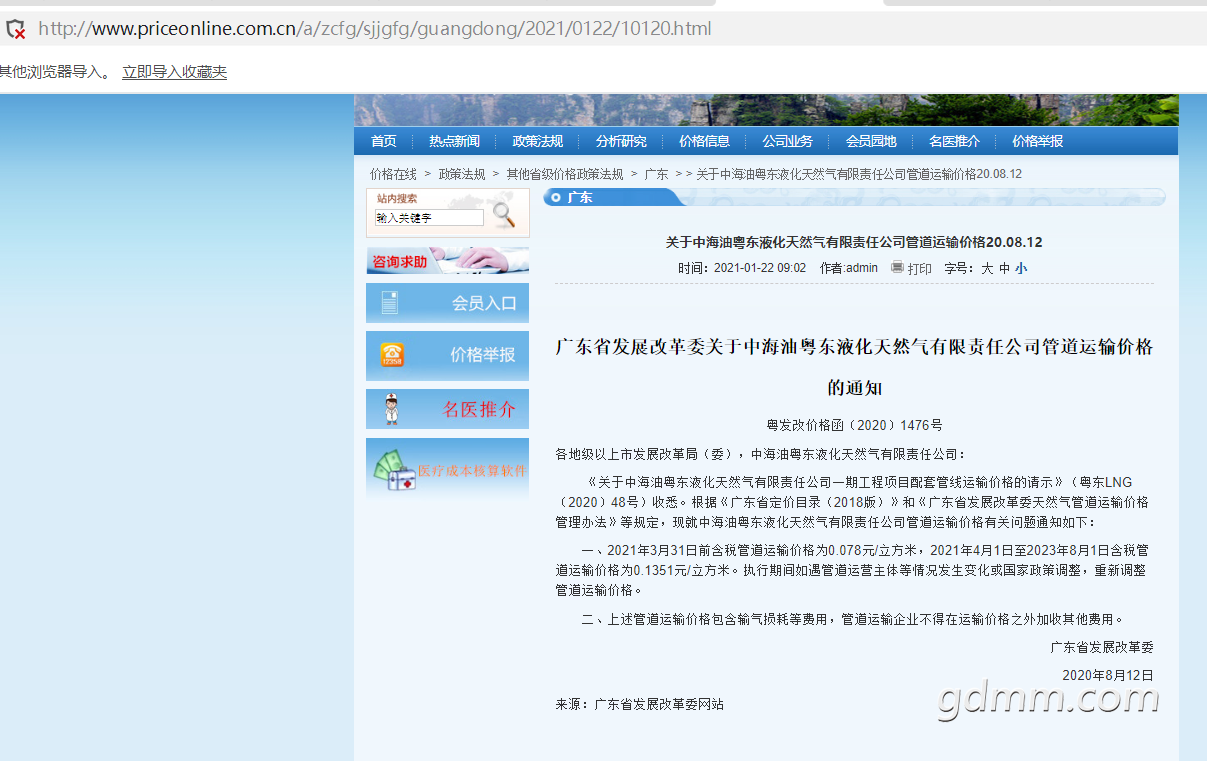This screenshot has width=1207, height=761.
Task: Select 政策法规 in the navigation bar
Action: 537,141
